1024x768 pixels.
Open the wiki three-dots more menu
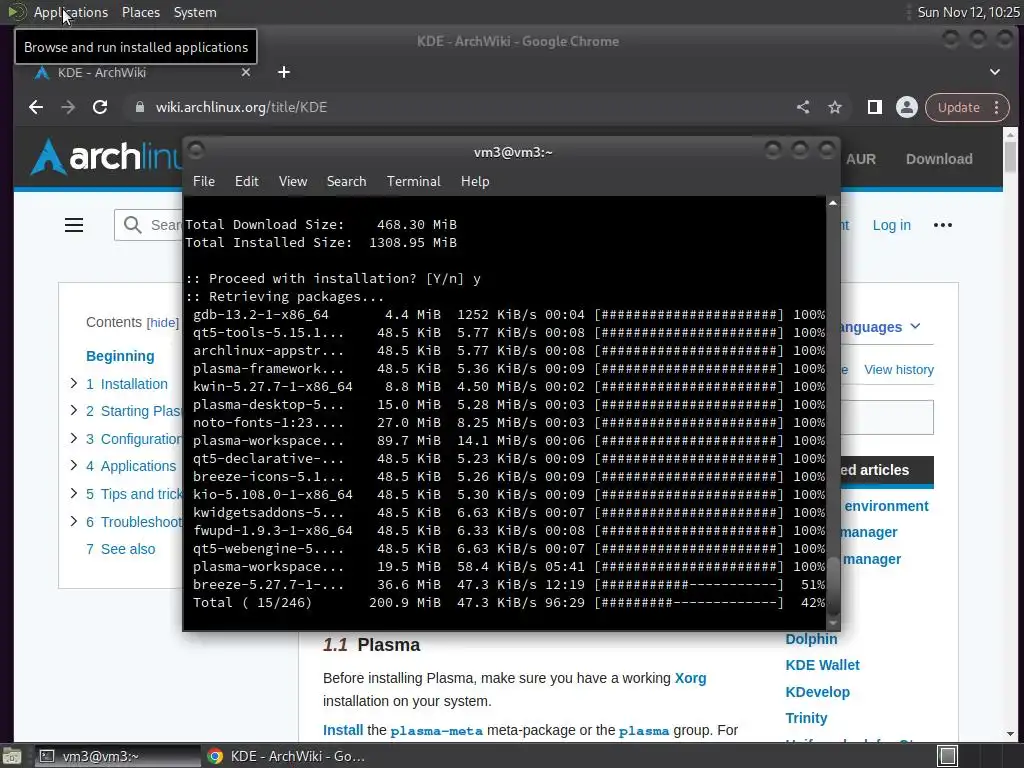point(942,225)
